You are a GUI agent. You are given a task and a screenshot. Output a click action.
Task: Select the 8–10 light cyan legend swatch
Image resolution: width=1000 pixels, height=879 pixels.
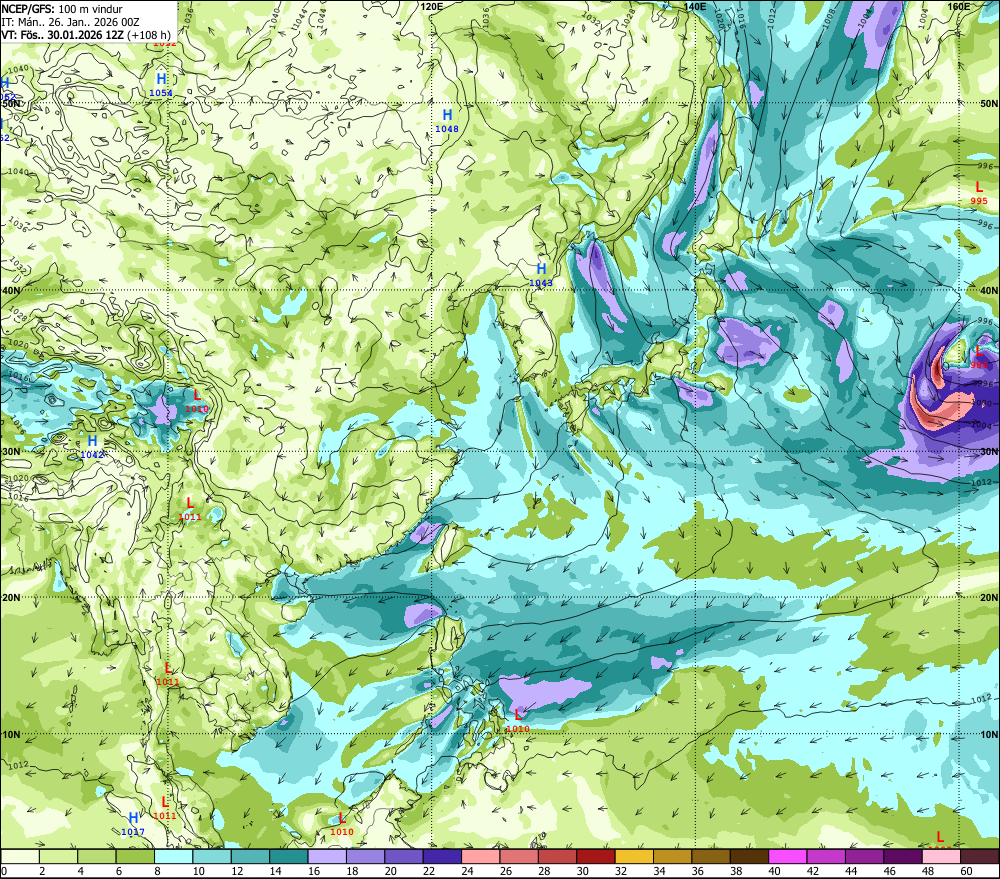point(173,856)
